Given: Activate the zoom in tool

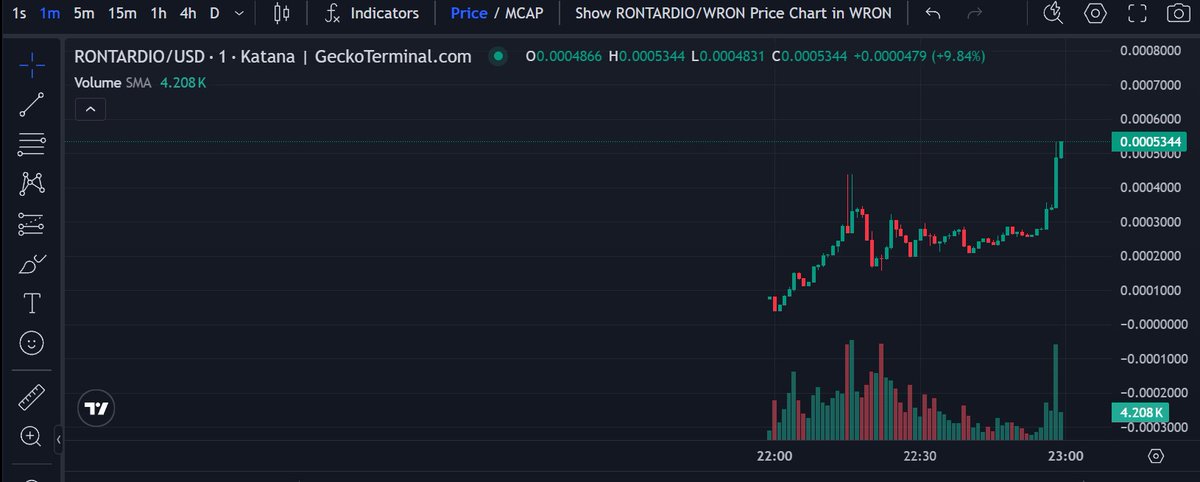Looking at the screenshot, I should pos(30,436).
